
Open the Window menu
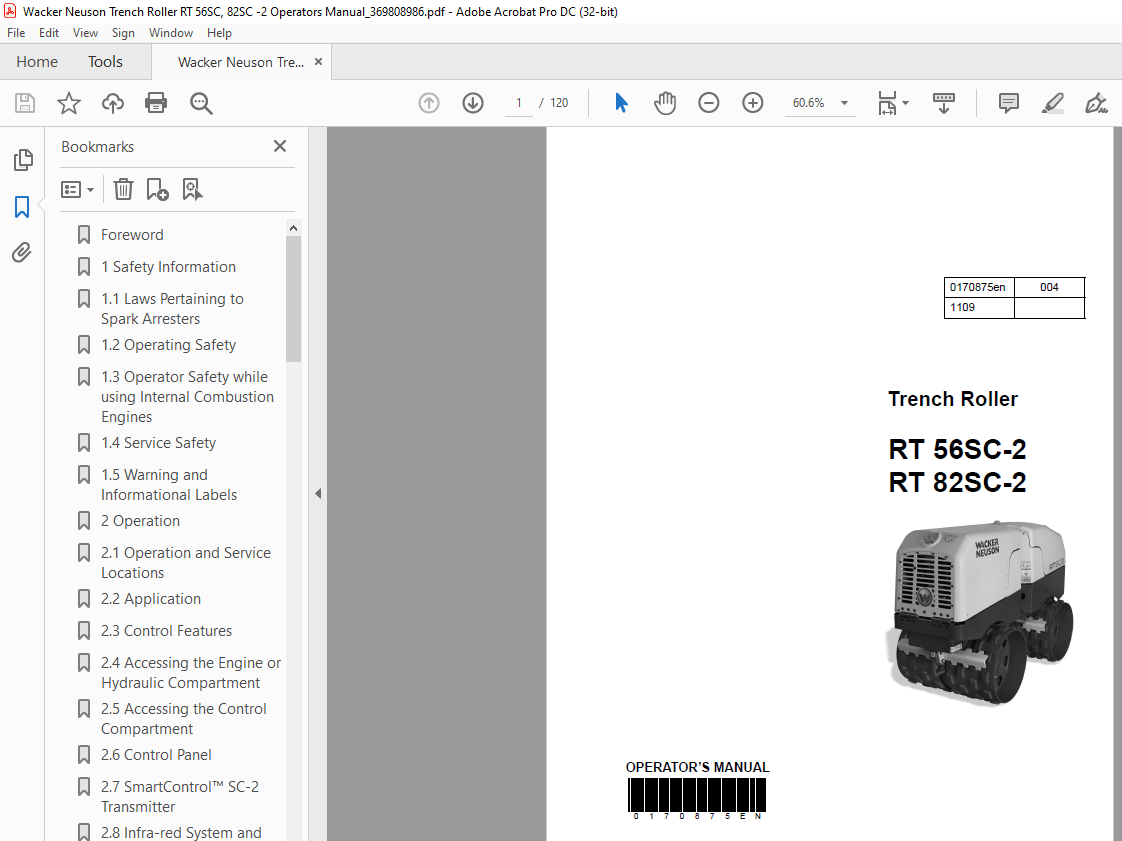pos(170,33)
